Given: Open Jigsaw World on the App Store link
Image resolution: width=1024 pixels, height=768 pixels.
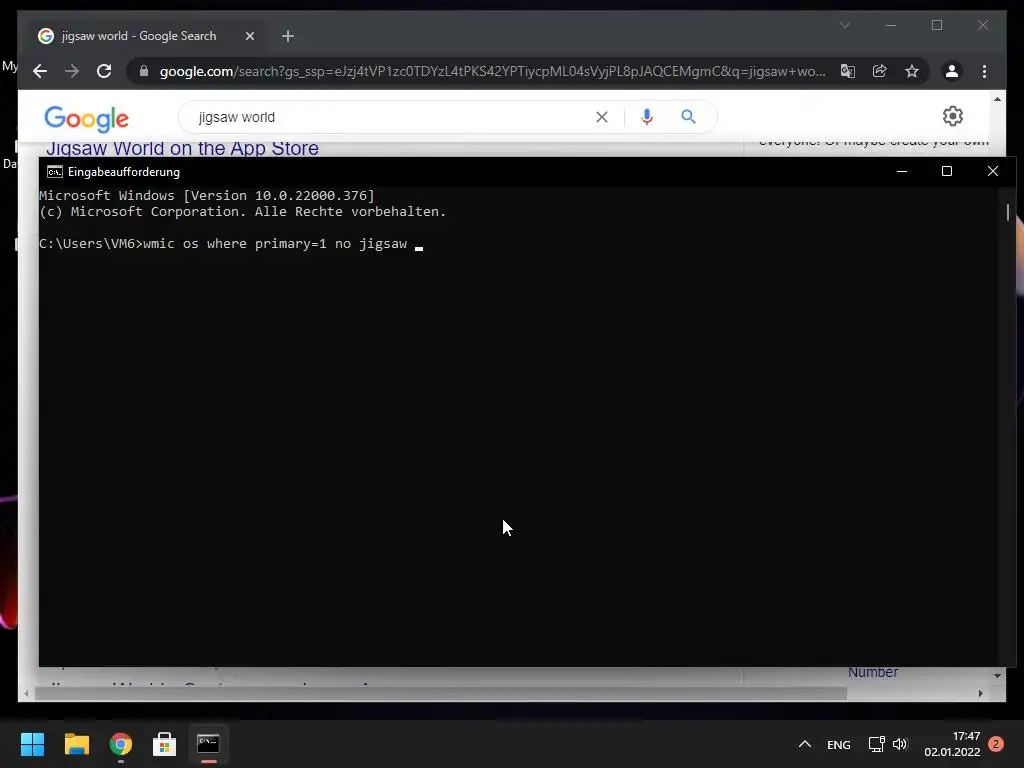Looking at the screenshot, I should pyautogui.click(x=182, y=148).
